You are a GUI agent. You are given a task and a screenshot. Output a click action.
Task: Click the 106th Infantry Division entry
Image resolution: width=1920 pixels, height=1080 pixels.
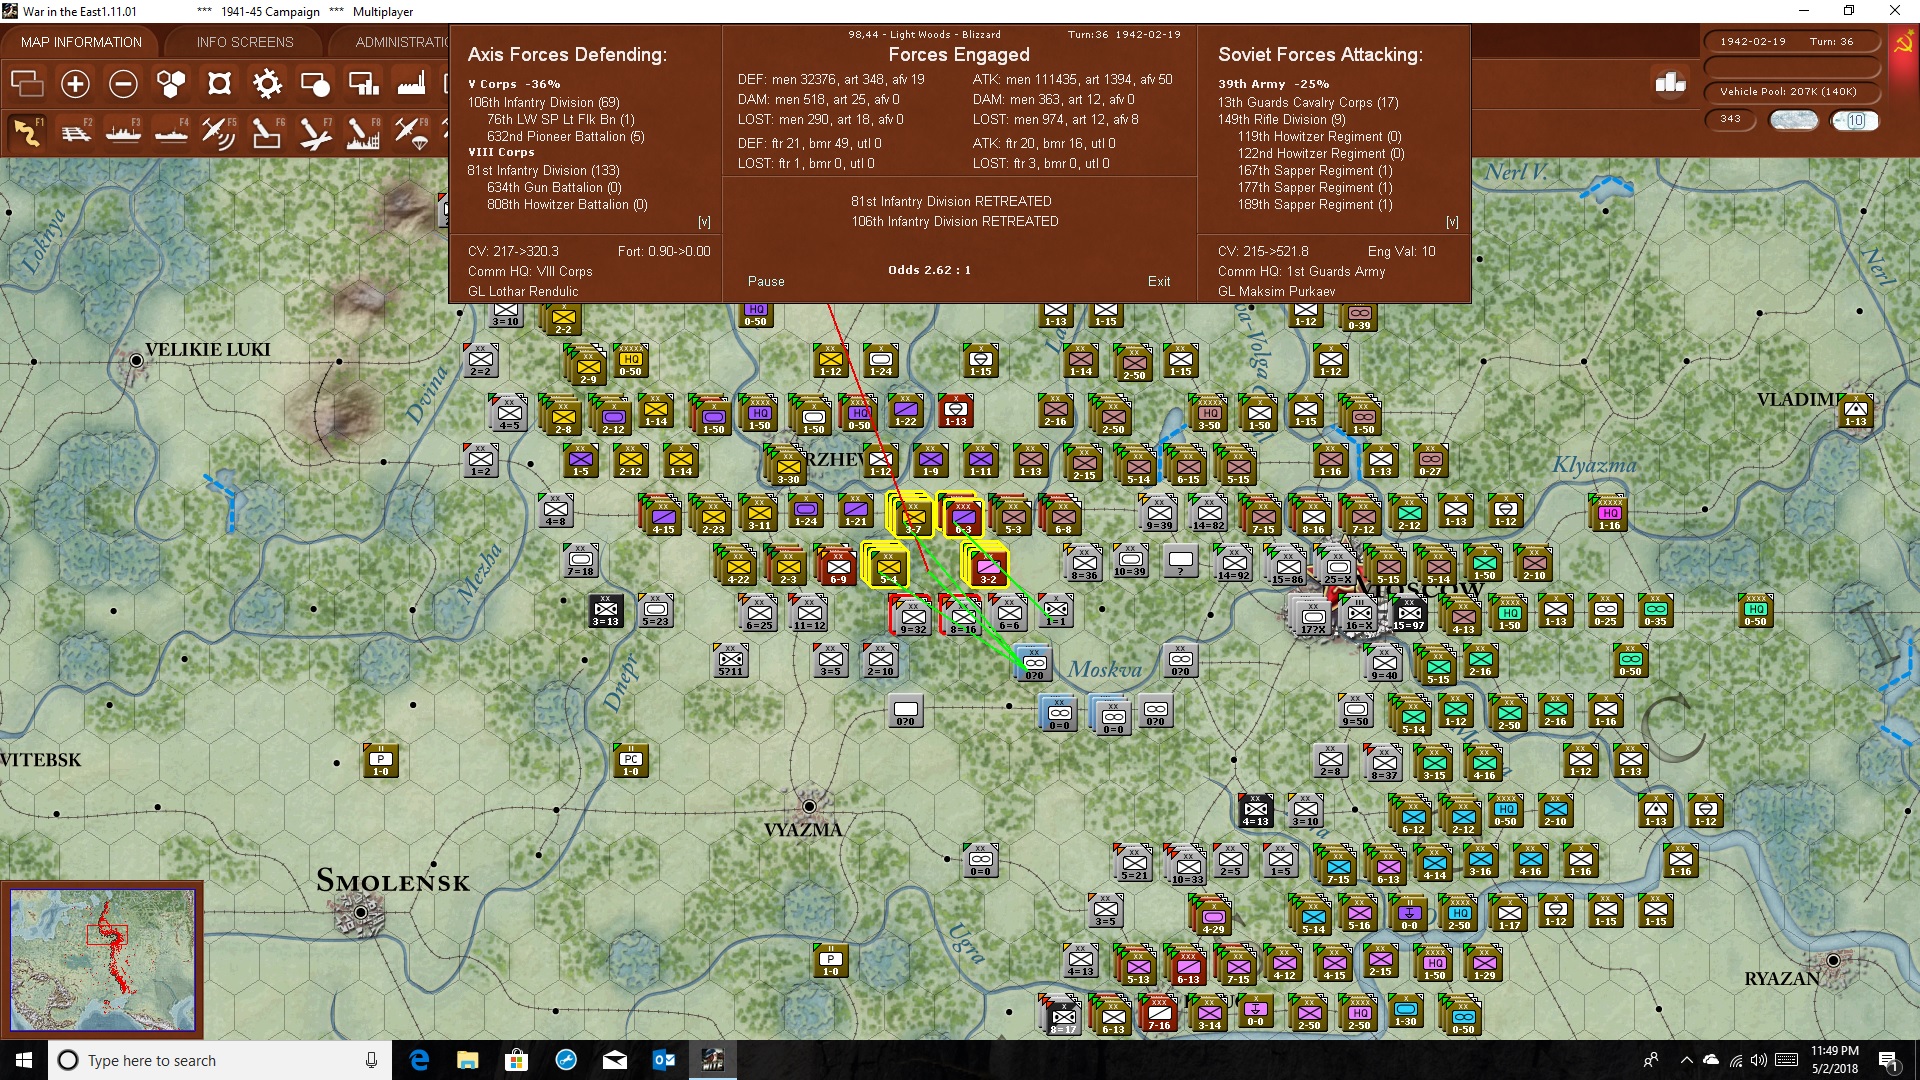click(543, 102)
